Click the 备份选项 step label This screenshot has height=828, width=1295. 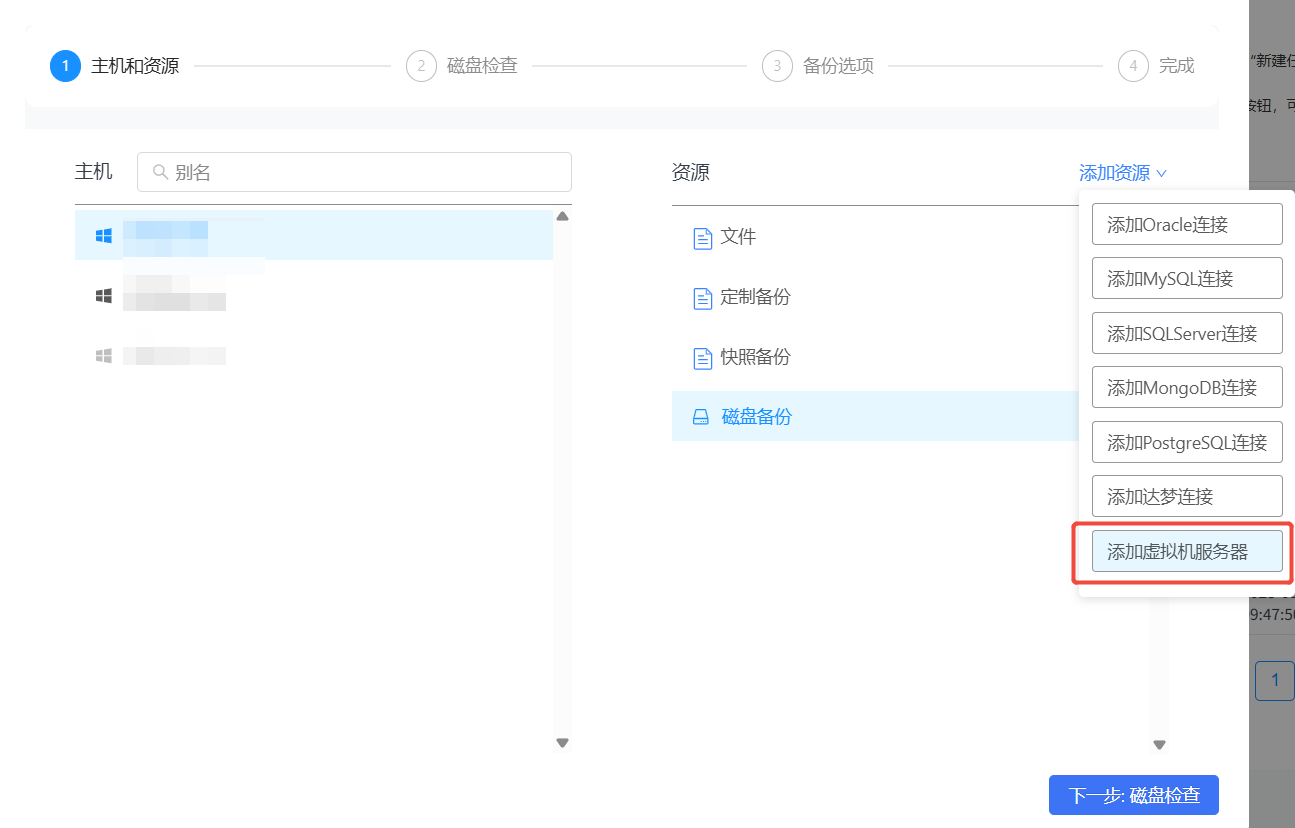(838, 66)
